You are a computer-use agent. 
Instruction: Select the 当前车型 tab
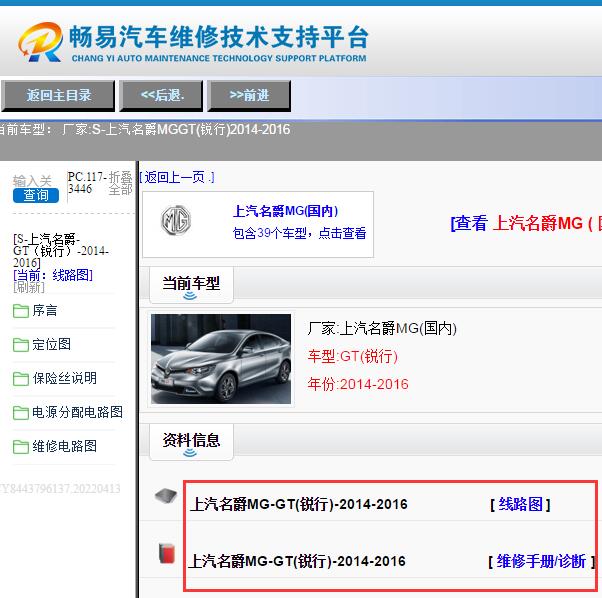(x=191, y=285)
